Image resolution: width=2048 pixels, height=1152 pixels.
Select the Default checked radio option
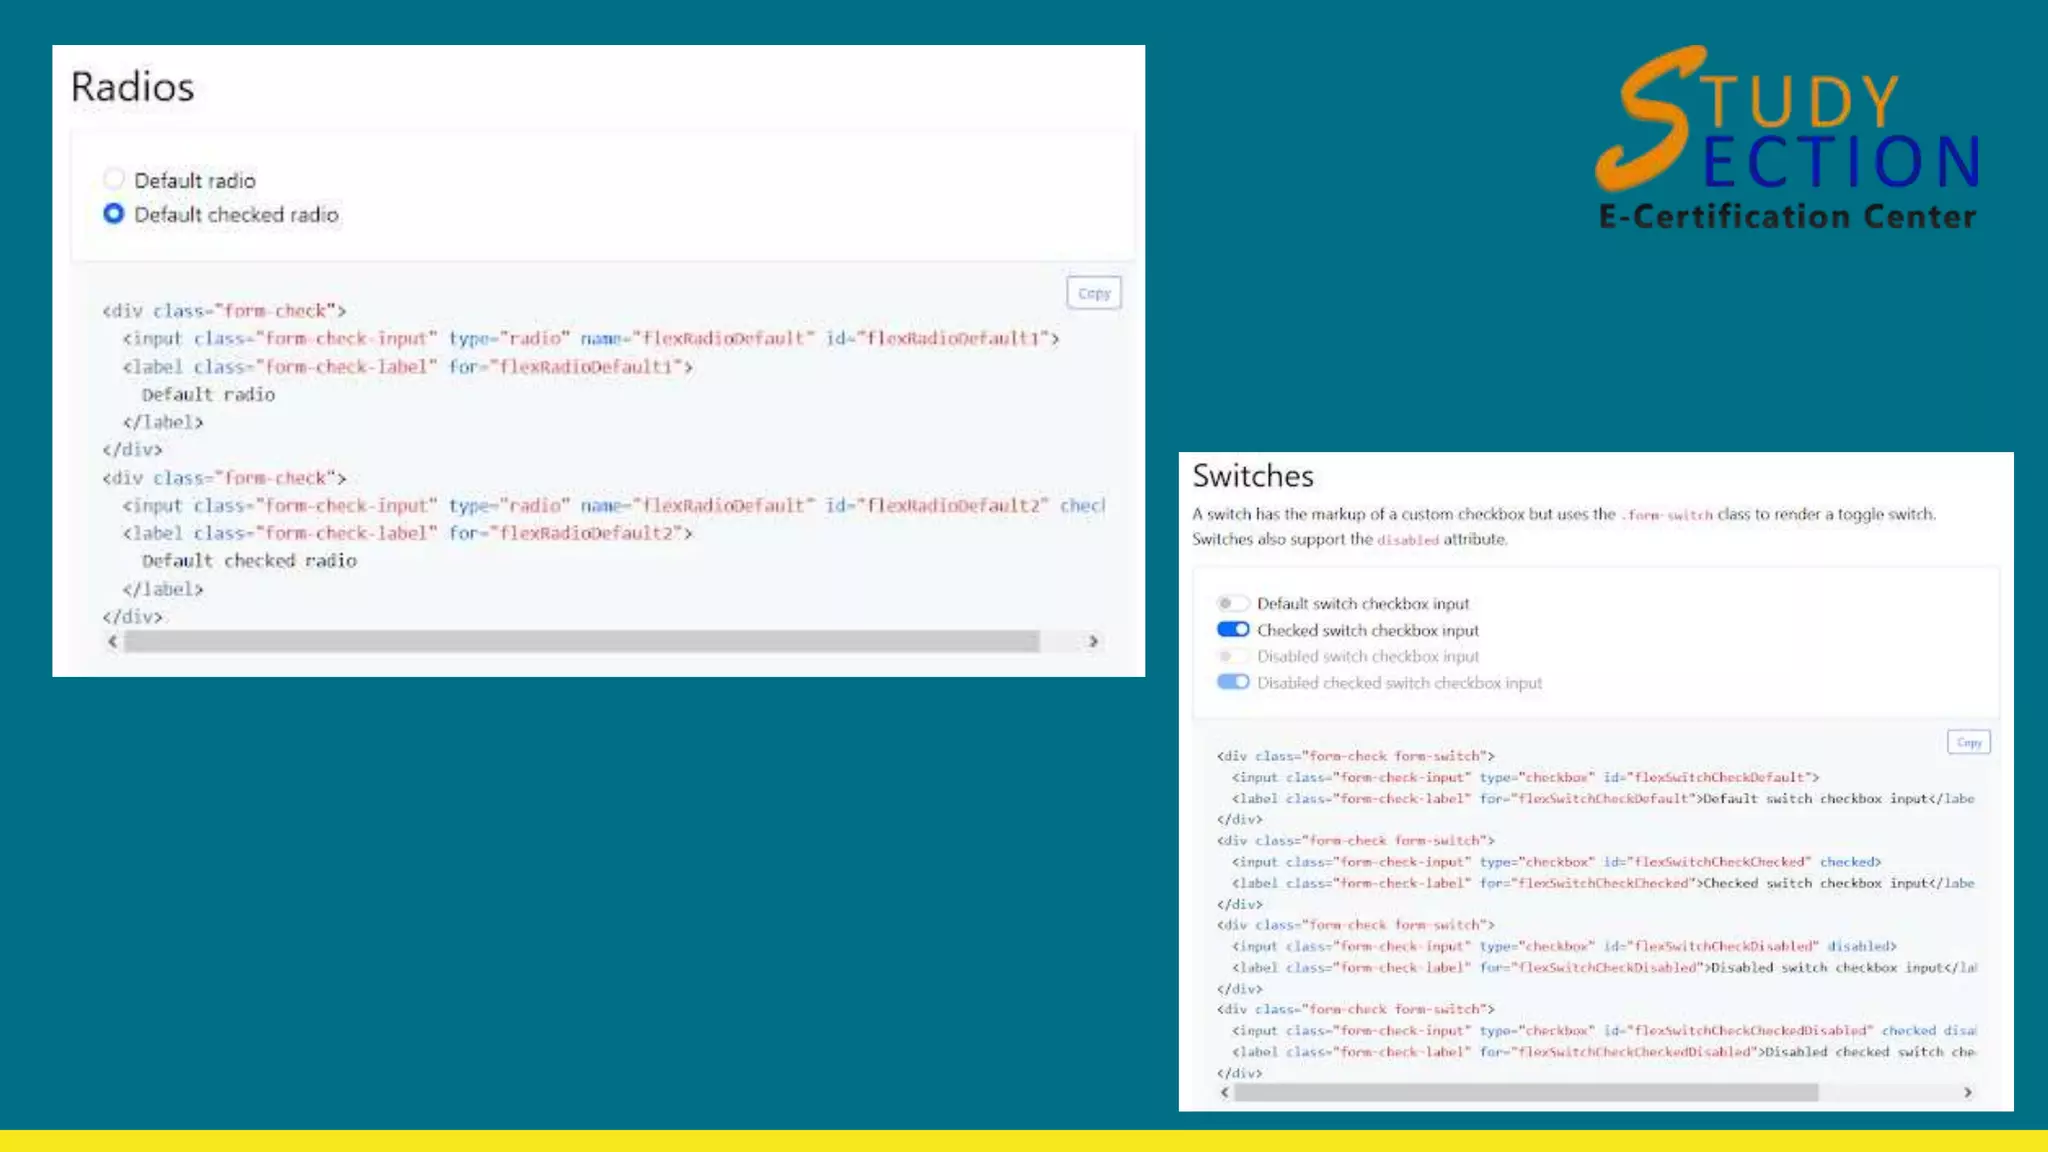(114, 214)
